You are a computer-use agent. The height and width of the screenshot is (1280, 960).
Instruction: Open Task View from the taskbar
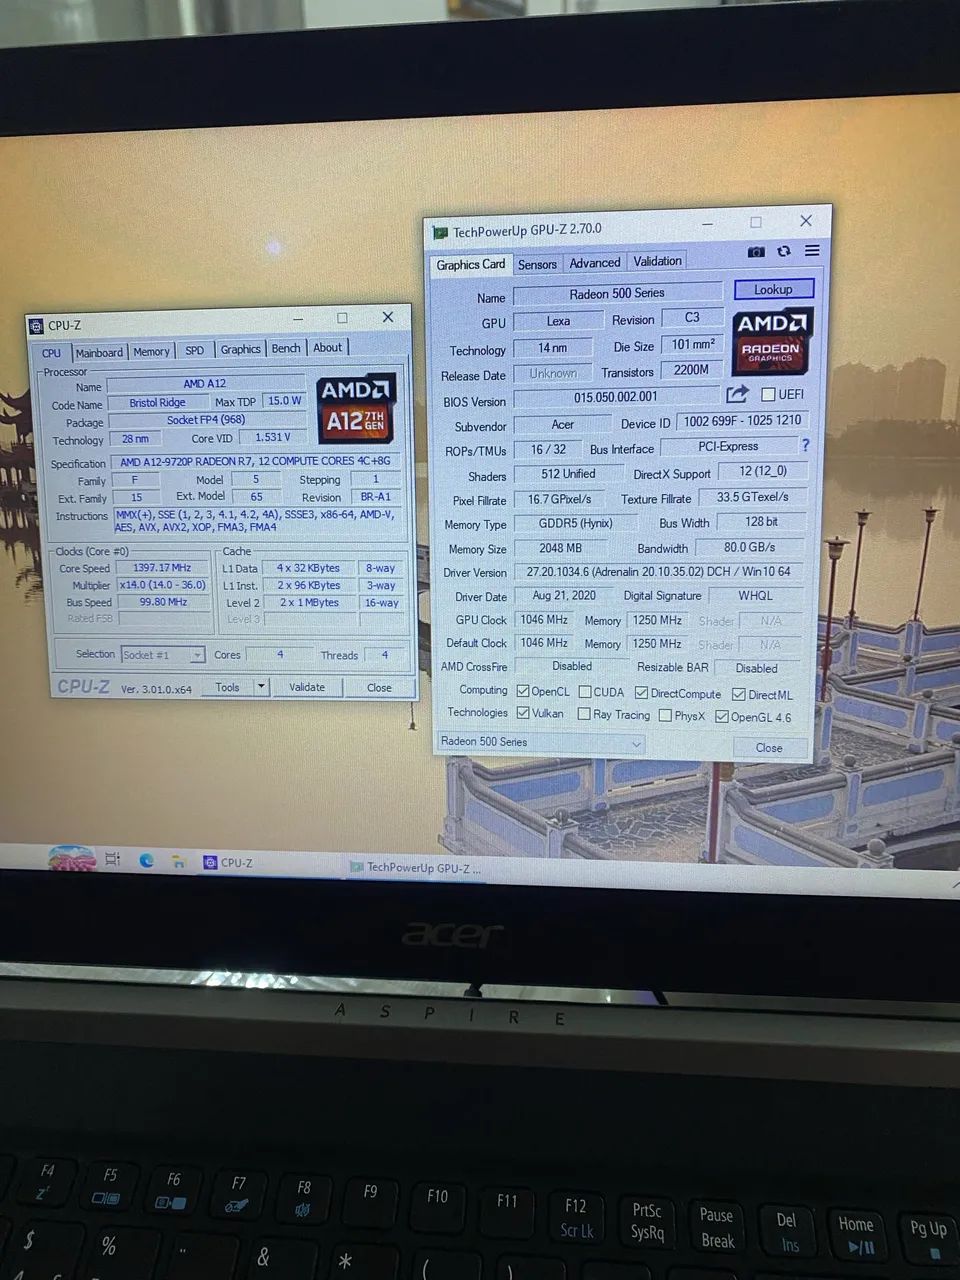[x=112, y=859]
